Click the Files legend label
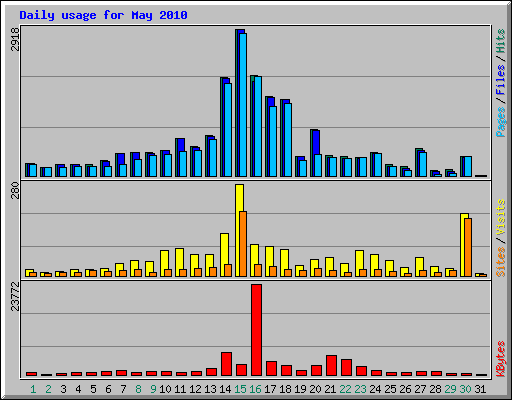 501,80
